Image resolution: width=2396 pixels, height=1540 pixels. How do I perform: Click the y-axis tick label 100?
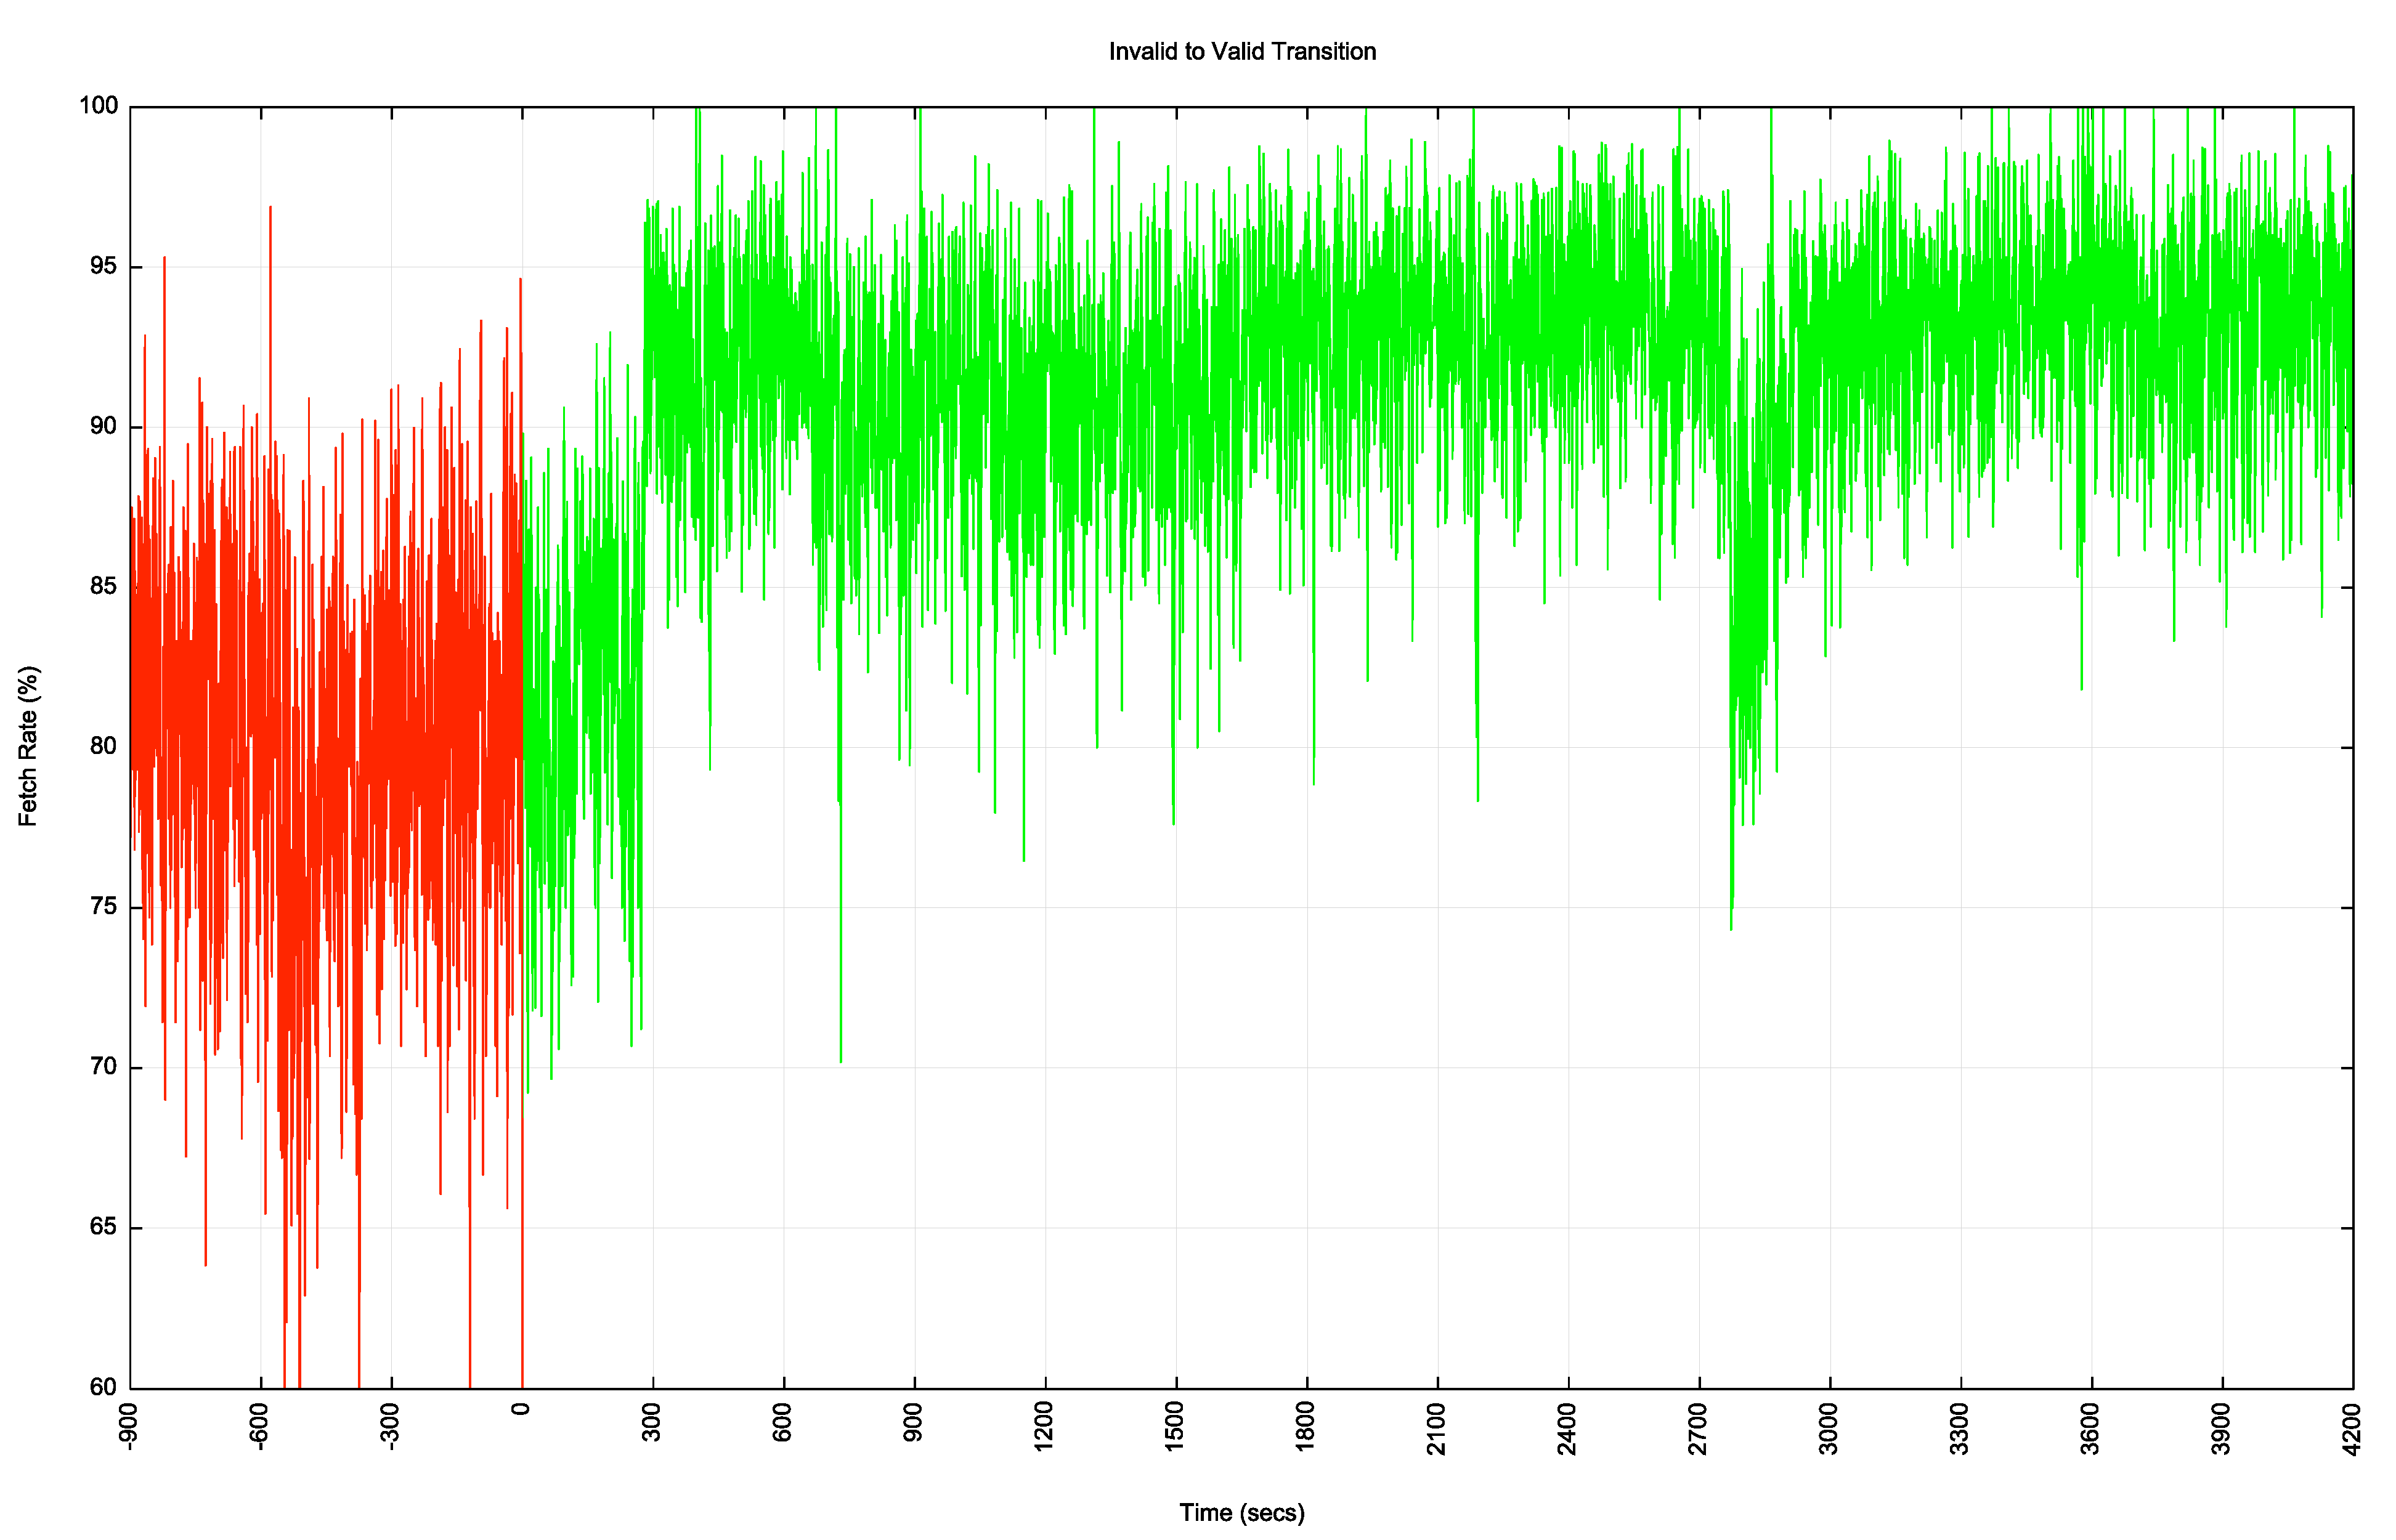[x=98, y=106]
